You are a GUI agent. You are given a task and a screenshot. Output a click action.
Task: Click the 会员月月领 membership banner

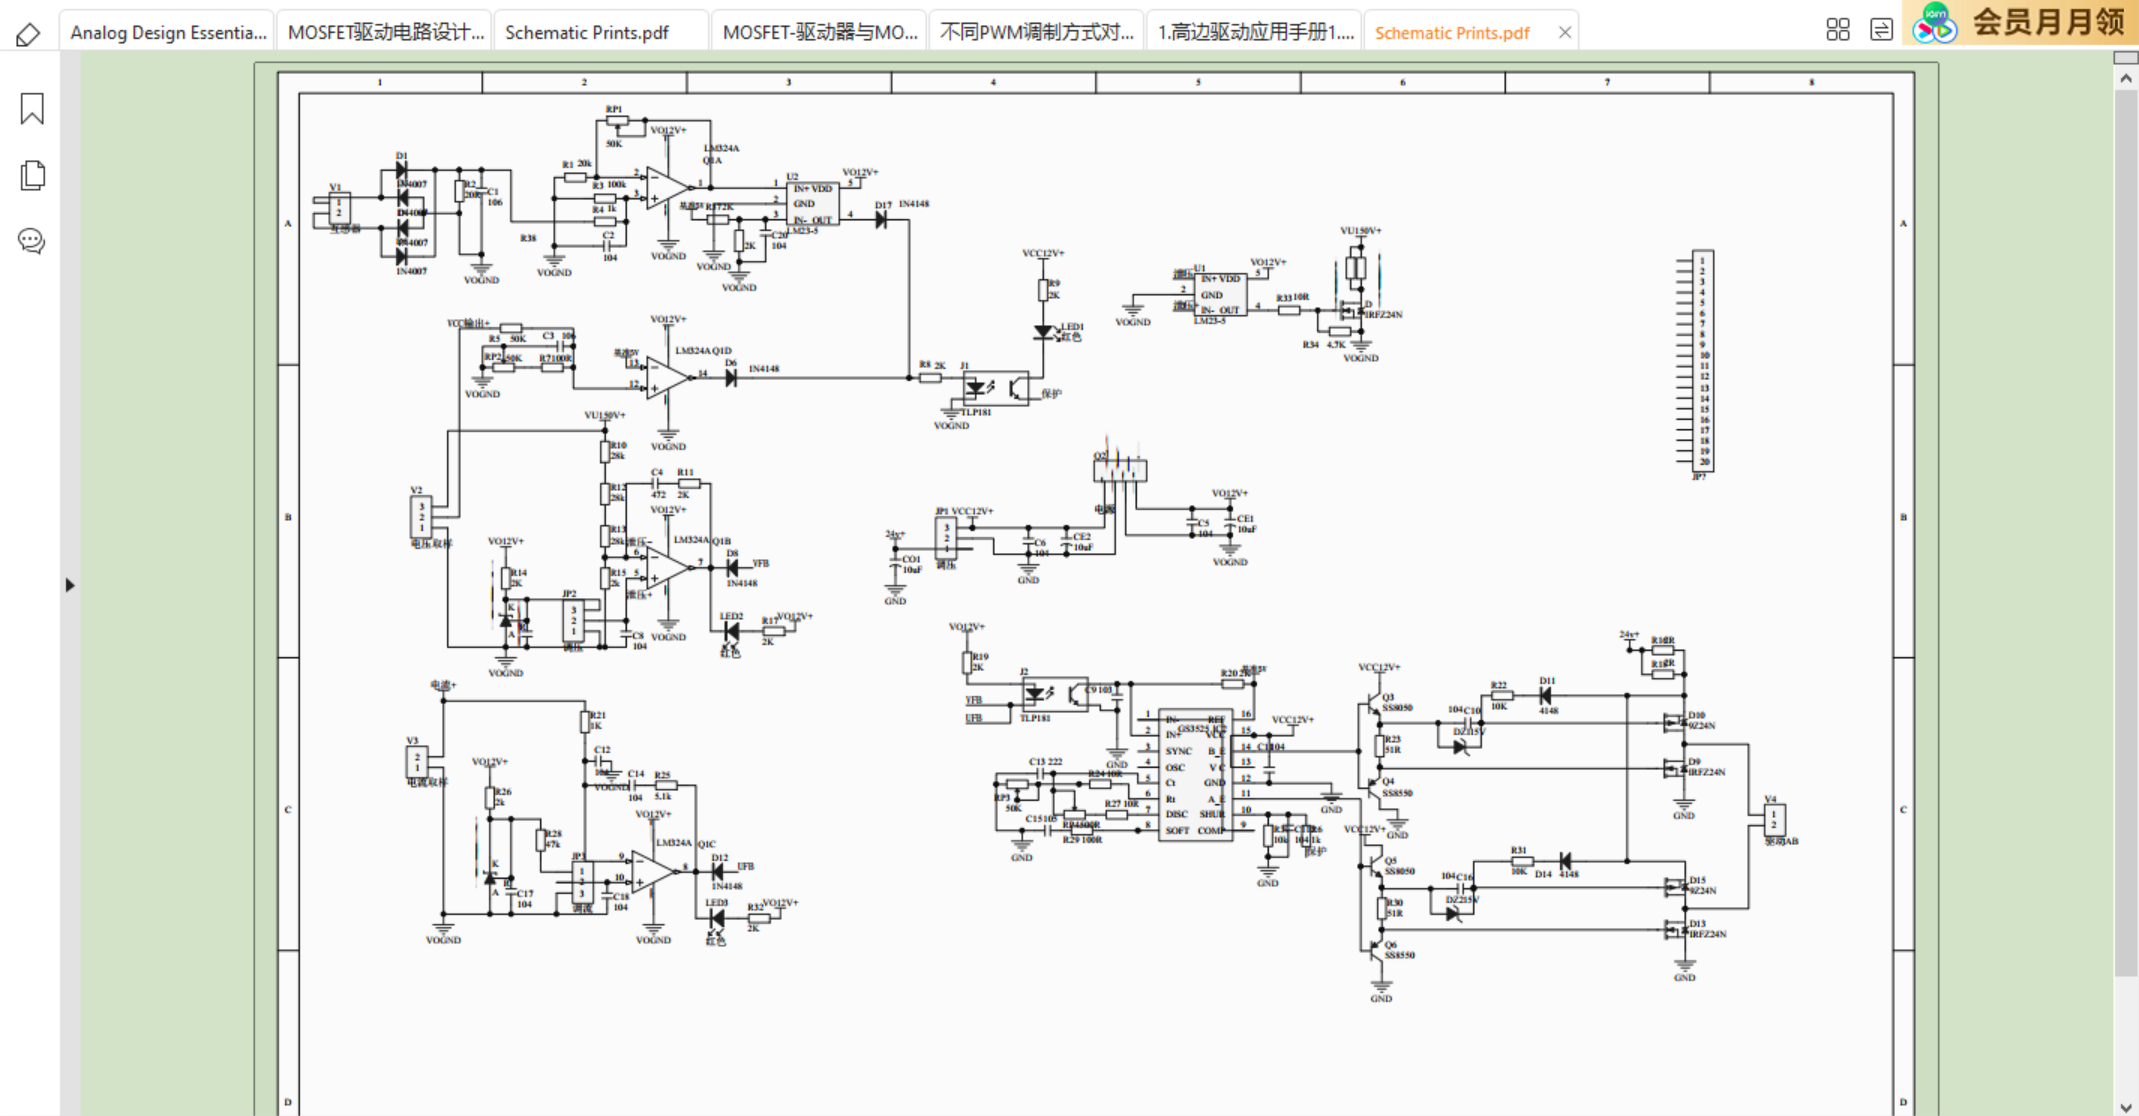click(2048, 22)
